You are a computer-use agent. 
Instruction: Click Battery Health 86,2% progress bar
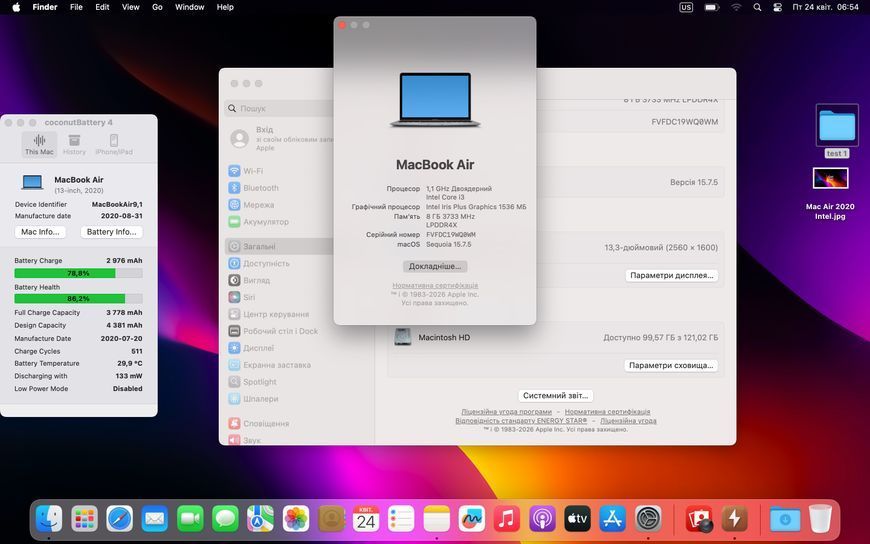[x=78, y=299]
